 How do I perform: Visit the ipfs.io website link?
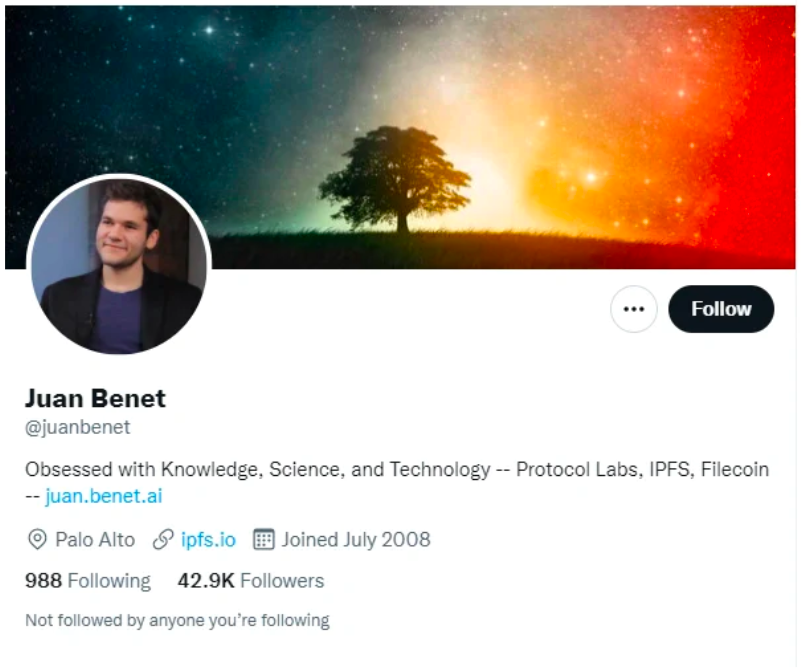click(208, 540)
